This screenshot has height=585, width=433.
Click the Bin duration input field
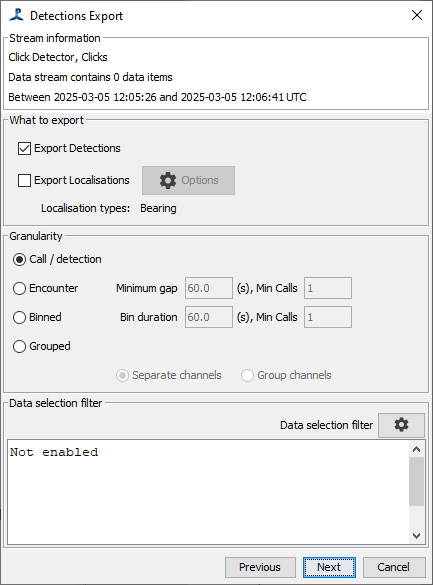[x=209, y=317]
